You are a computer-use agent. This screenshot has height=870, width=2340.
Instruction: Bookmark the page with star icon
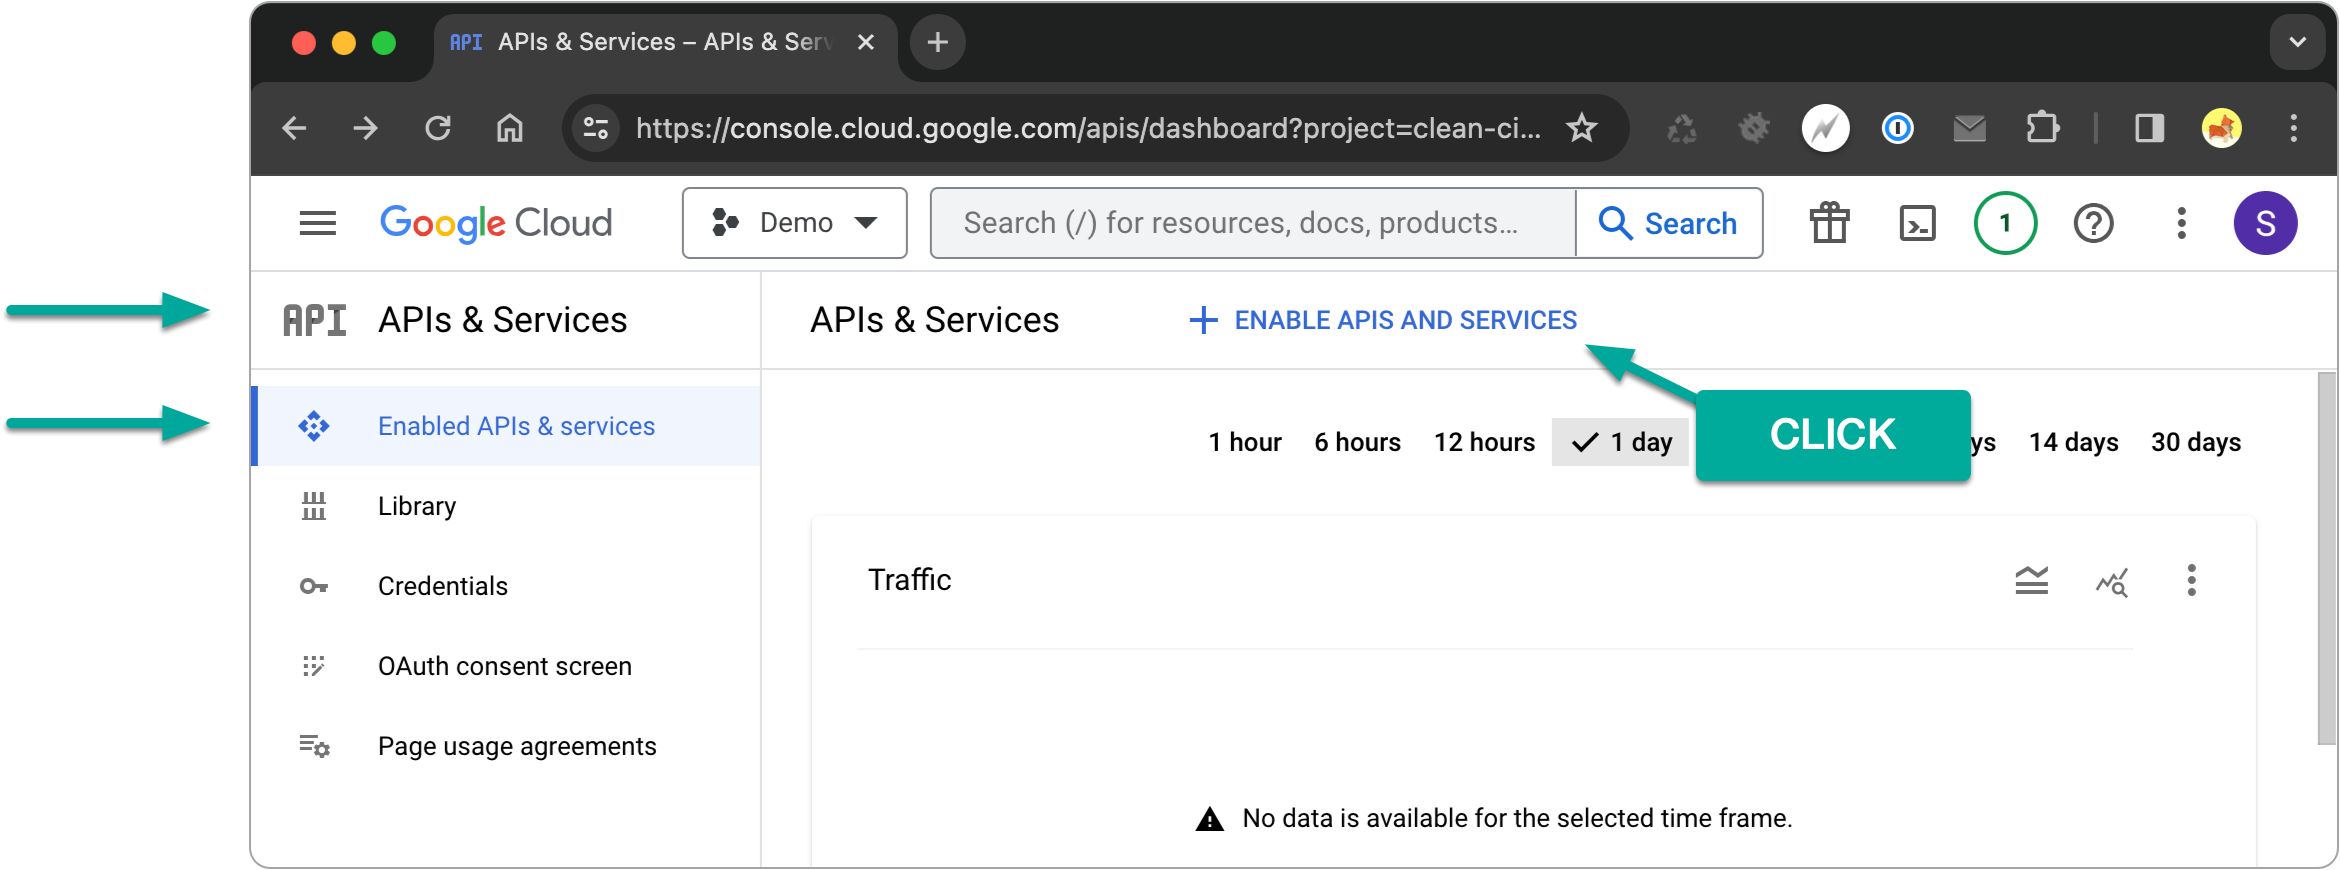coord(1582,128)
